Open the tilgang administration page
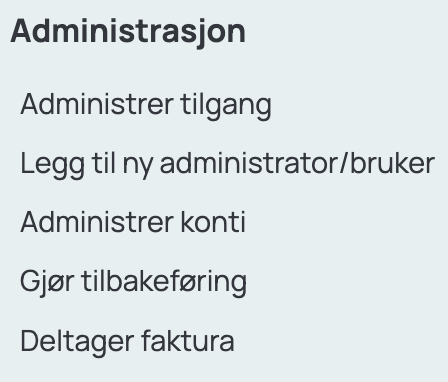 [x=146, y=106]
